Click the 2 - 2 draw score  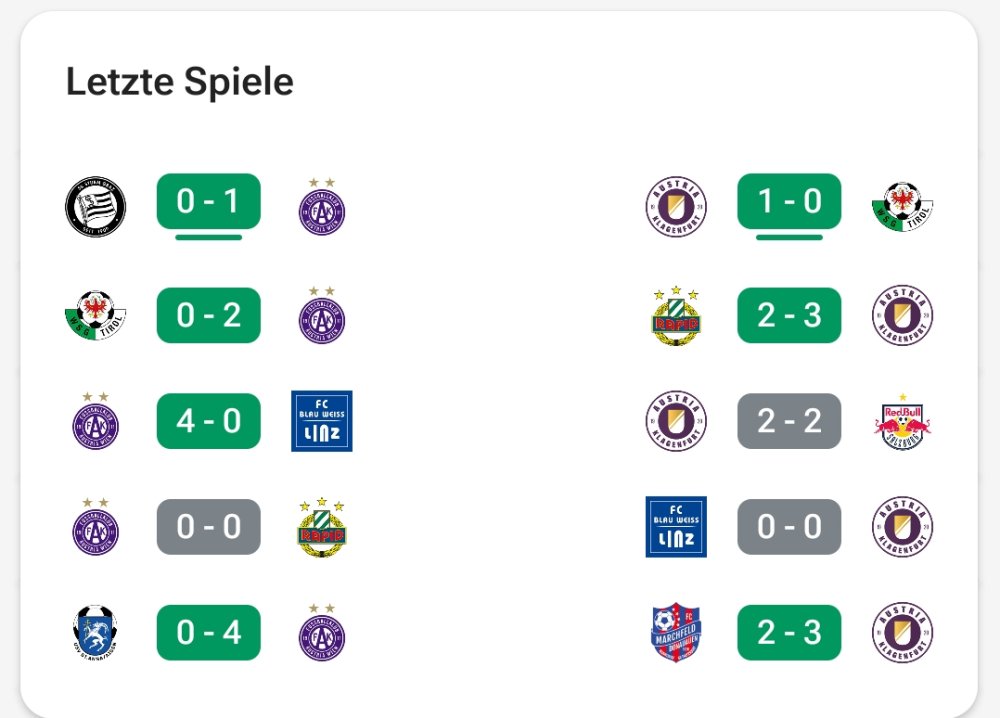click(789, 421)
